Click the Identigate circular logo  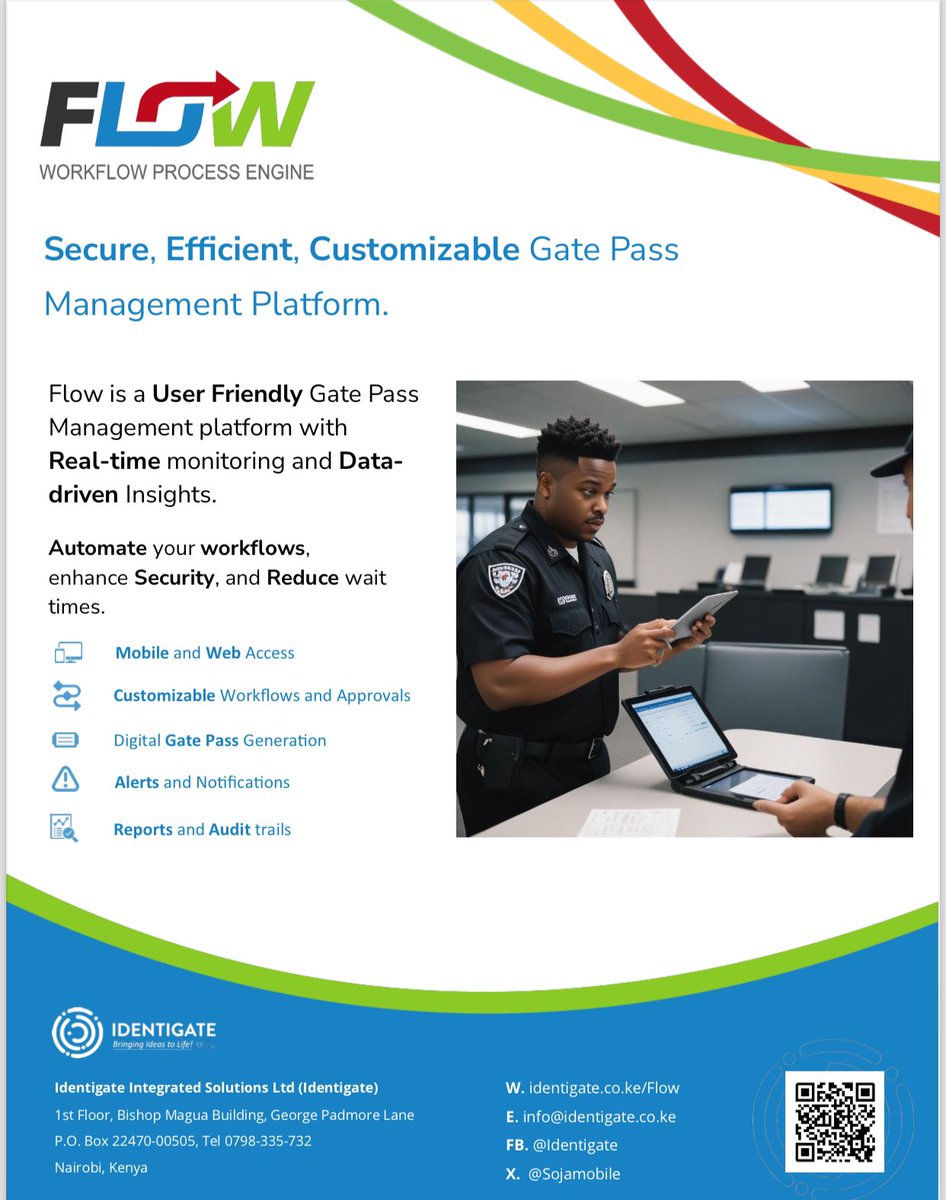(x=77, y=1034)
